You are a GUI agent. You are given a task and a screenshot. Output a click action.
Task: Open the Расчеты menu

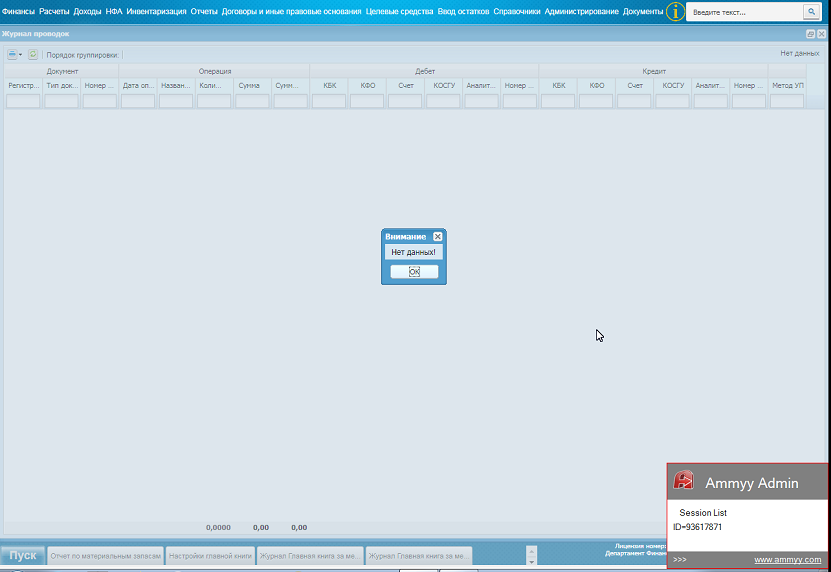(x=54, y=11)
